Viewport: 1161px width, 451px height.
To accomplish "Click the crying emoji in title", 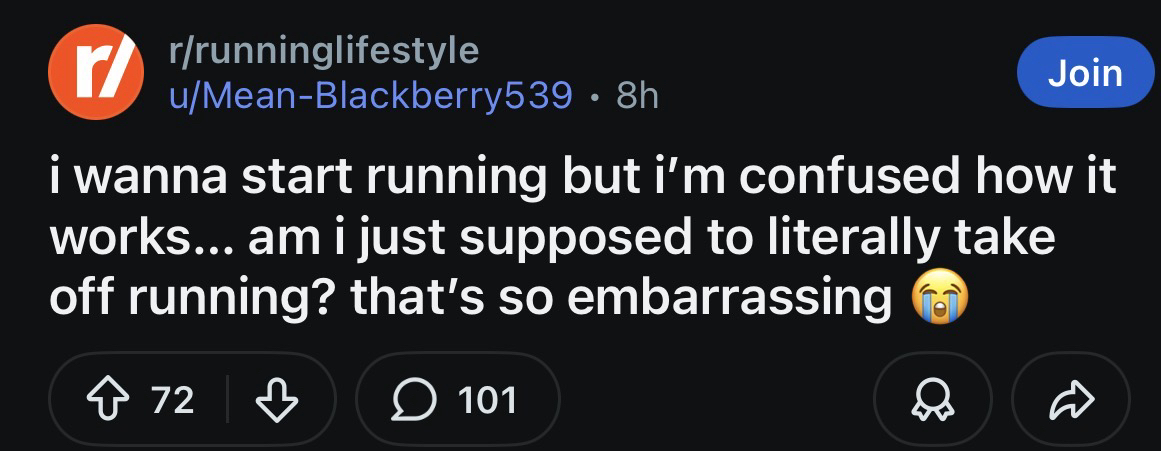I will pyautogui.click(x=935, y=297).
